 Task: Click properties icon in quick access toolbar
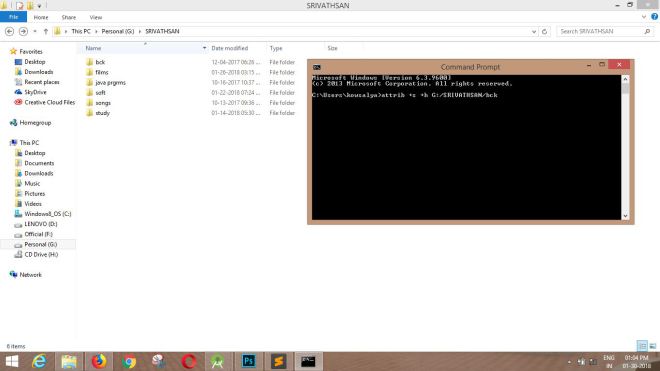pos(19,5)
